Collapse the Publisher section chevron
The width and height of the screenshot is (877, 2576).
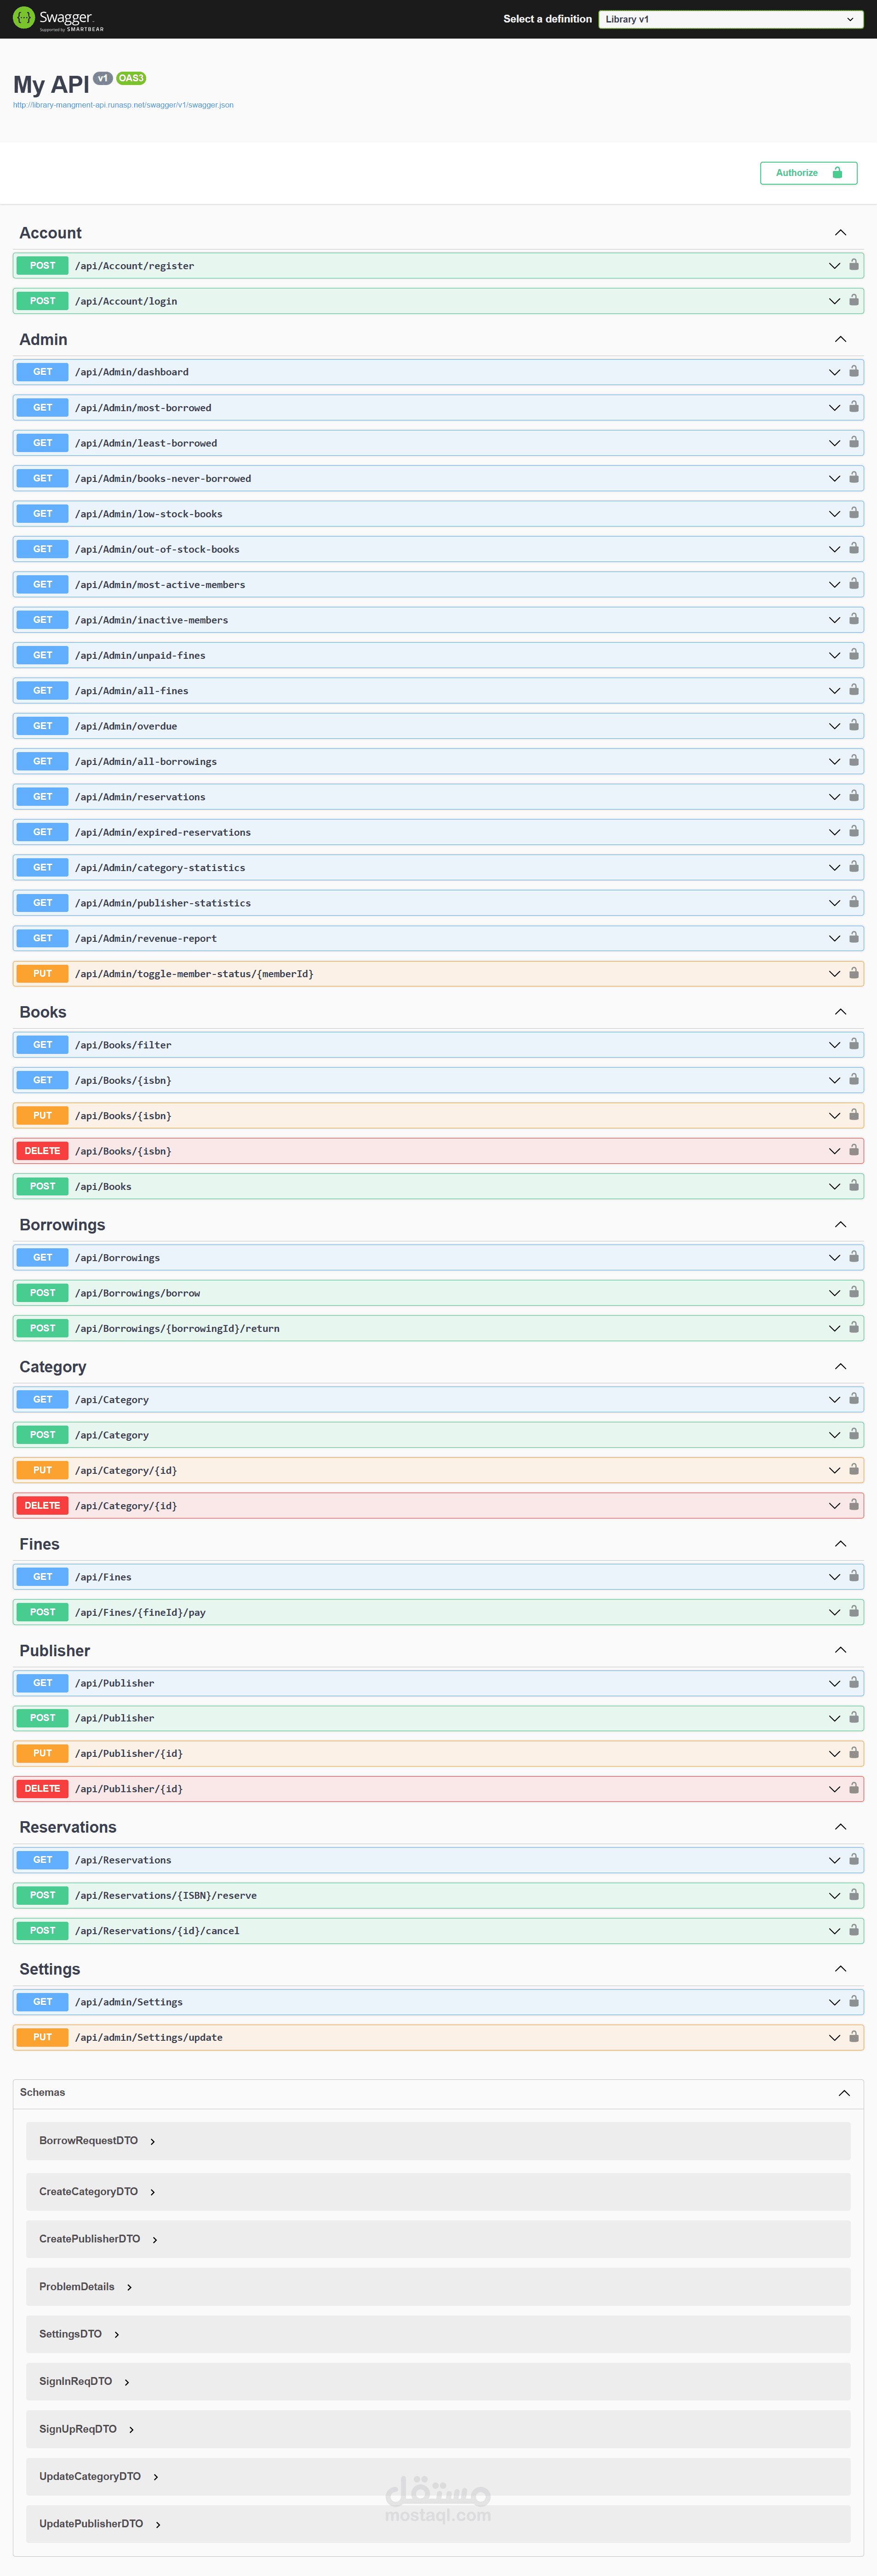pos(840,1650)
